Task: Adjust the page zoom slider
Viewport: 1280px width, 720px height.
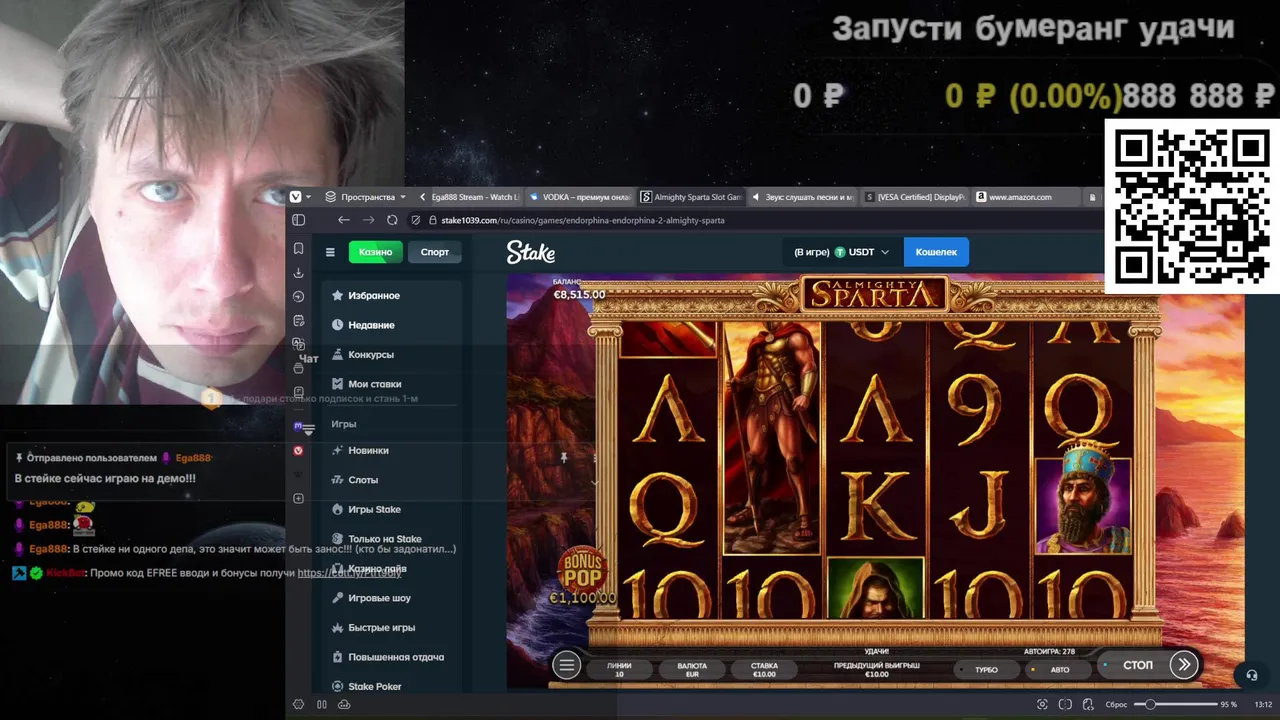Action: [1175, 705]
